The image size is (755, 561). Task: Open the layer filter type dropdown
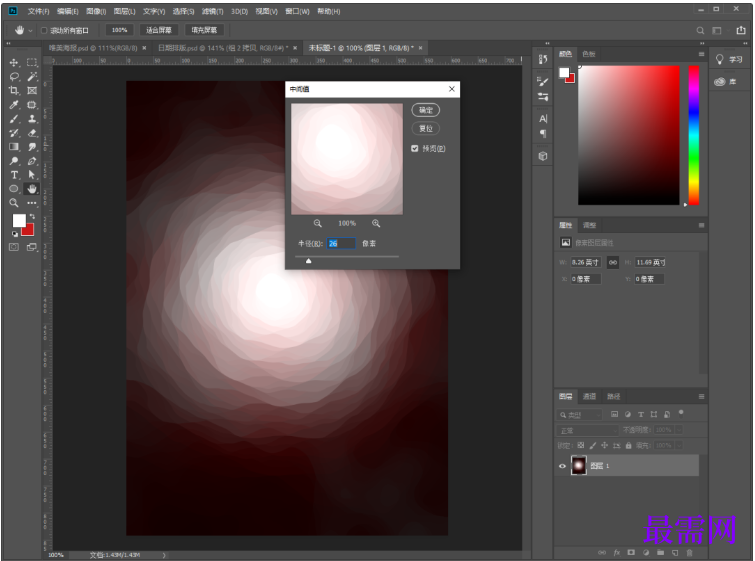pyautogui.click(x=581, y=414)
